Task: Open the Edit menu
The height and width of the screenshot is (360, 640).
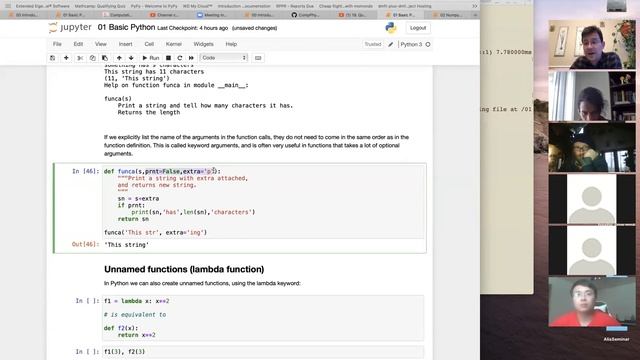Action: click(78, 44)
